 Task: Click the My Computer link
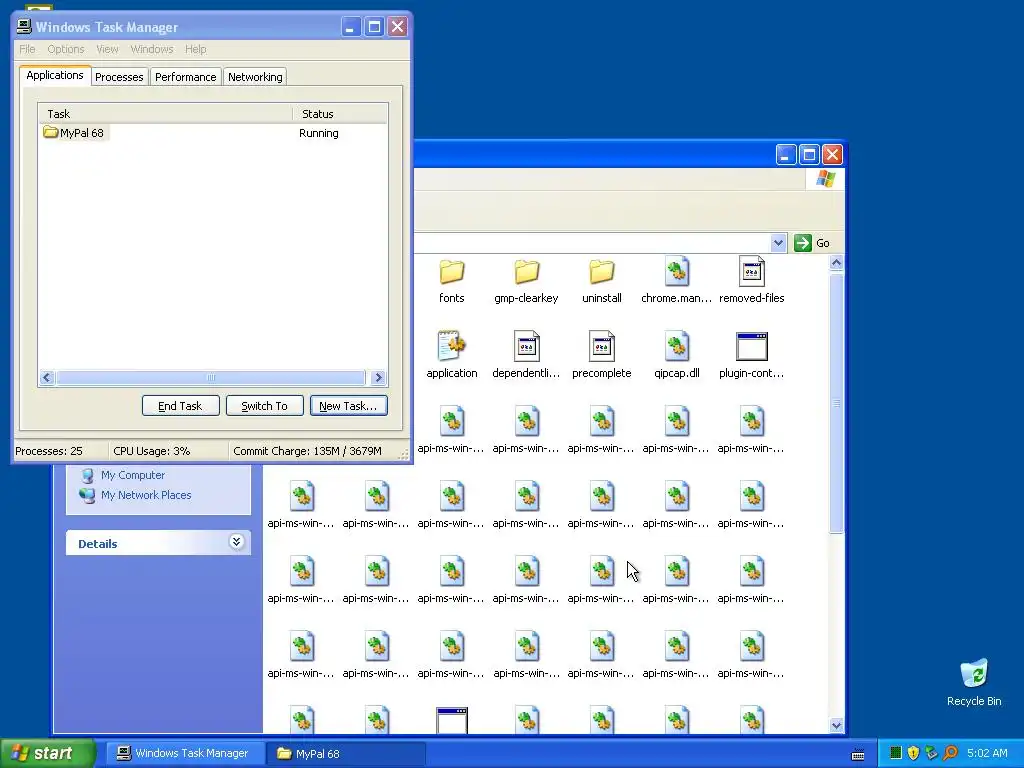pos(133,475)
